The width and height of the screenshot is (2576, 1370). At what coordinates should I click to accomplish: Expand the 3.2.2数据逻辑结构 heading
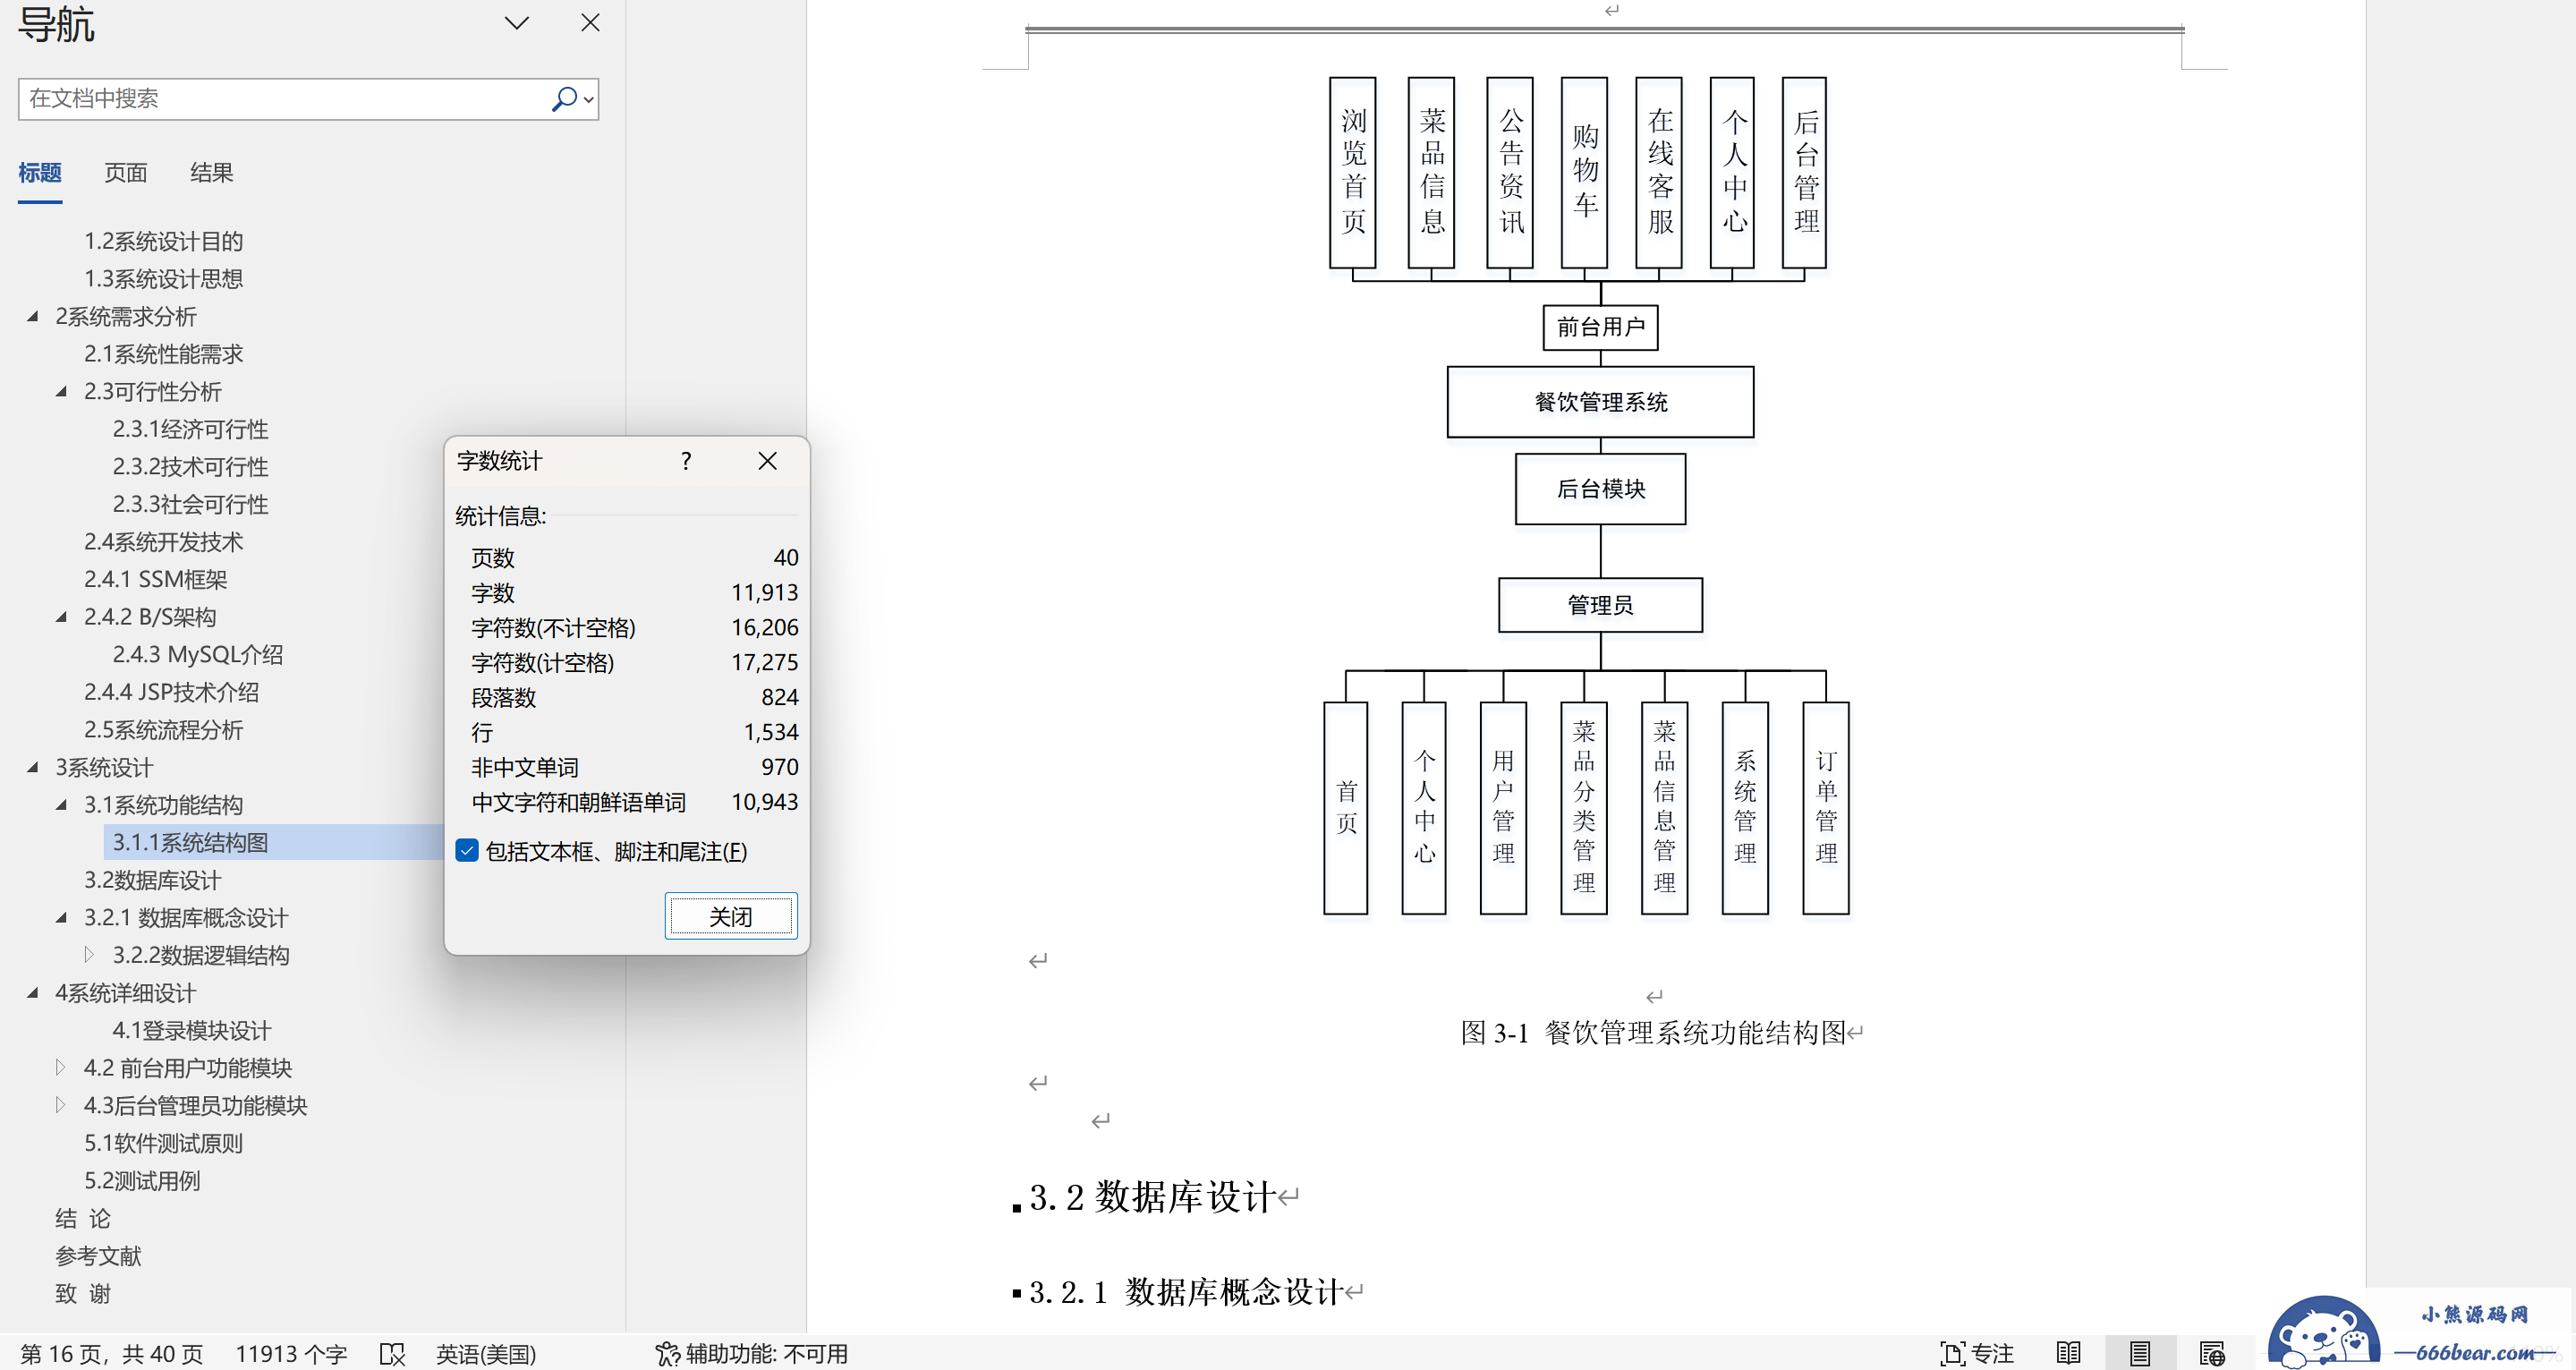pos(89,955)
